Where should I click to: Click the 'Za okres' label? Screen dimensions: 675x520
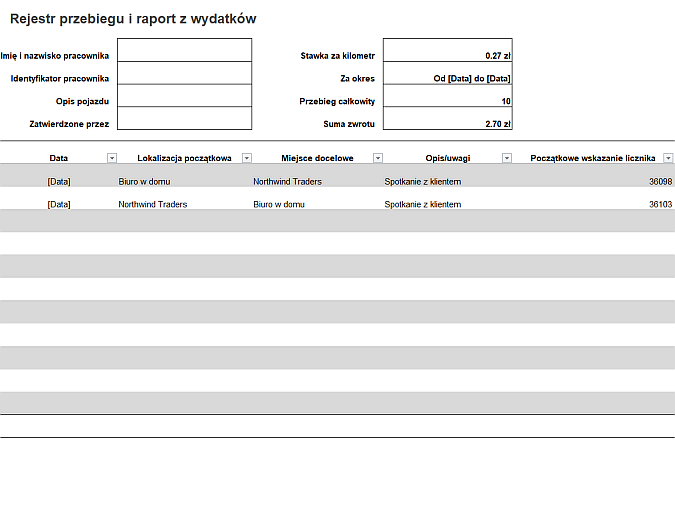[357, 78]
